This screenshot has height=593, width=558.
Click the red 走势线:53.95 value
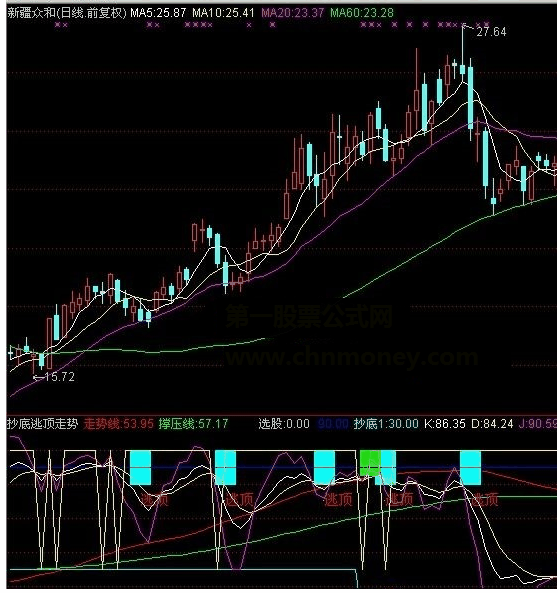119,424
